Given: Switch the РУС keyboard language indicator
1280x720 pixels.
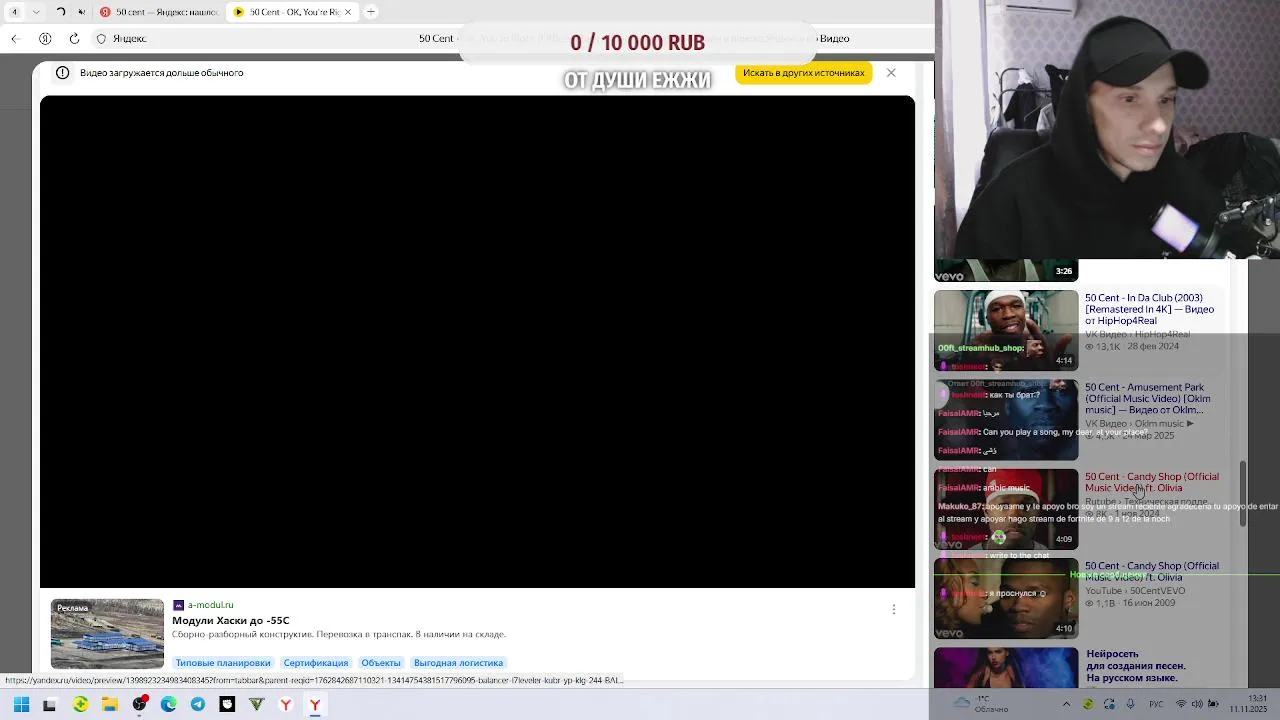Looking at the screenshot, I should click(1157, 704).
